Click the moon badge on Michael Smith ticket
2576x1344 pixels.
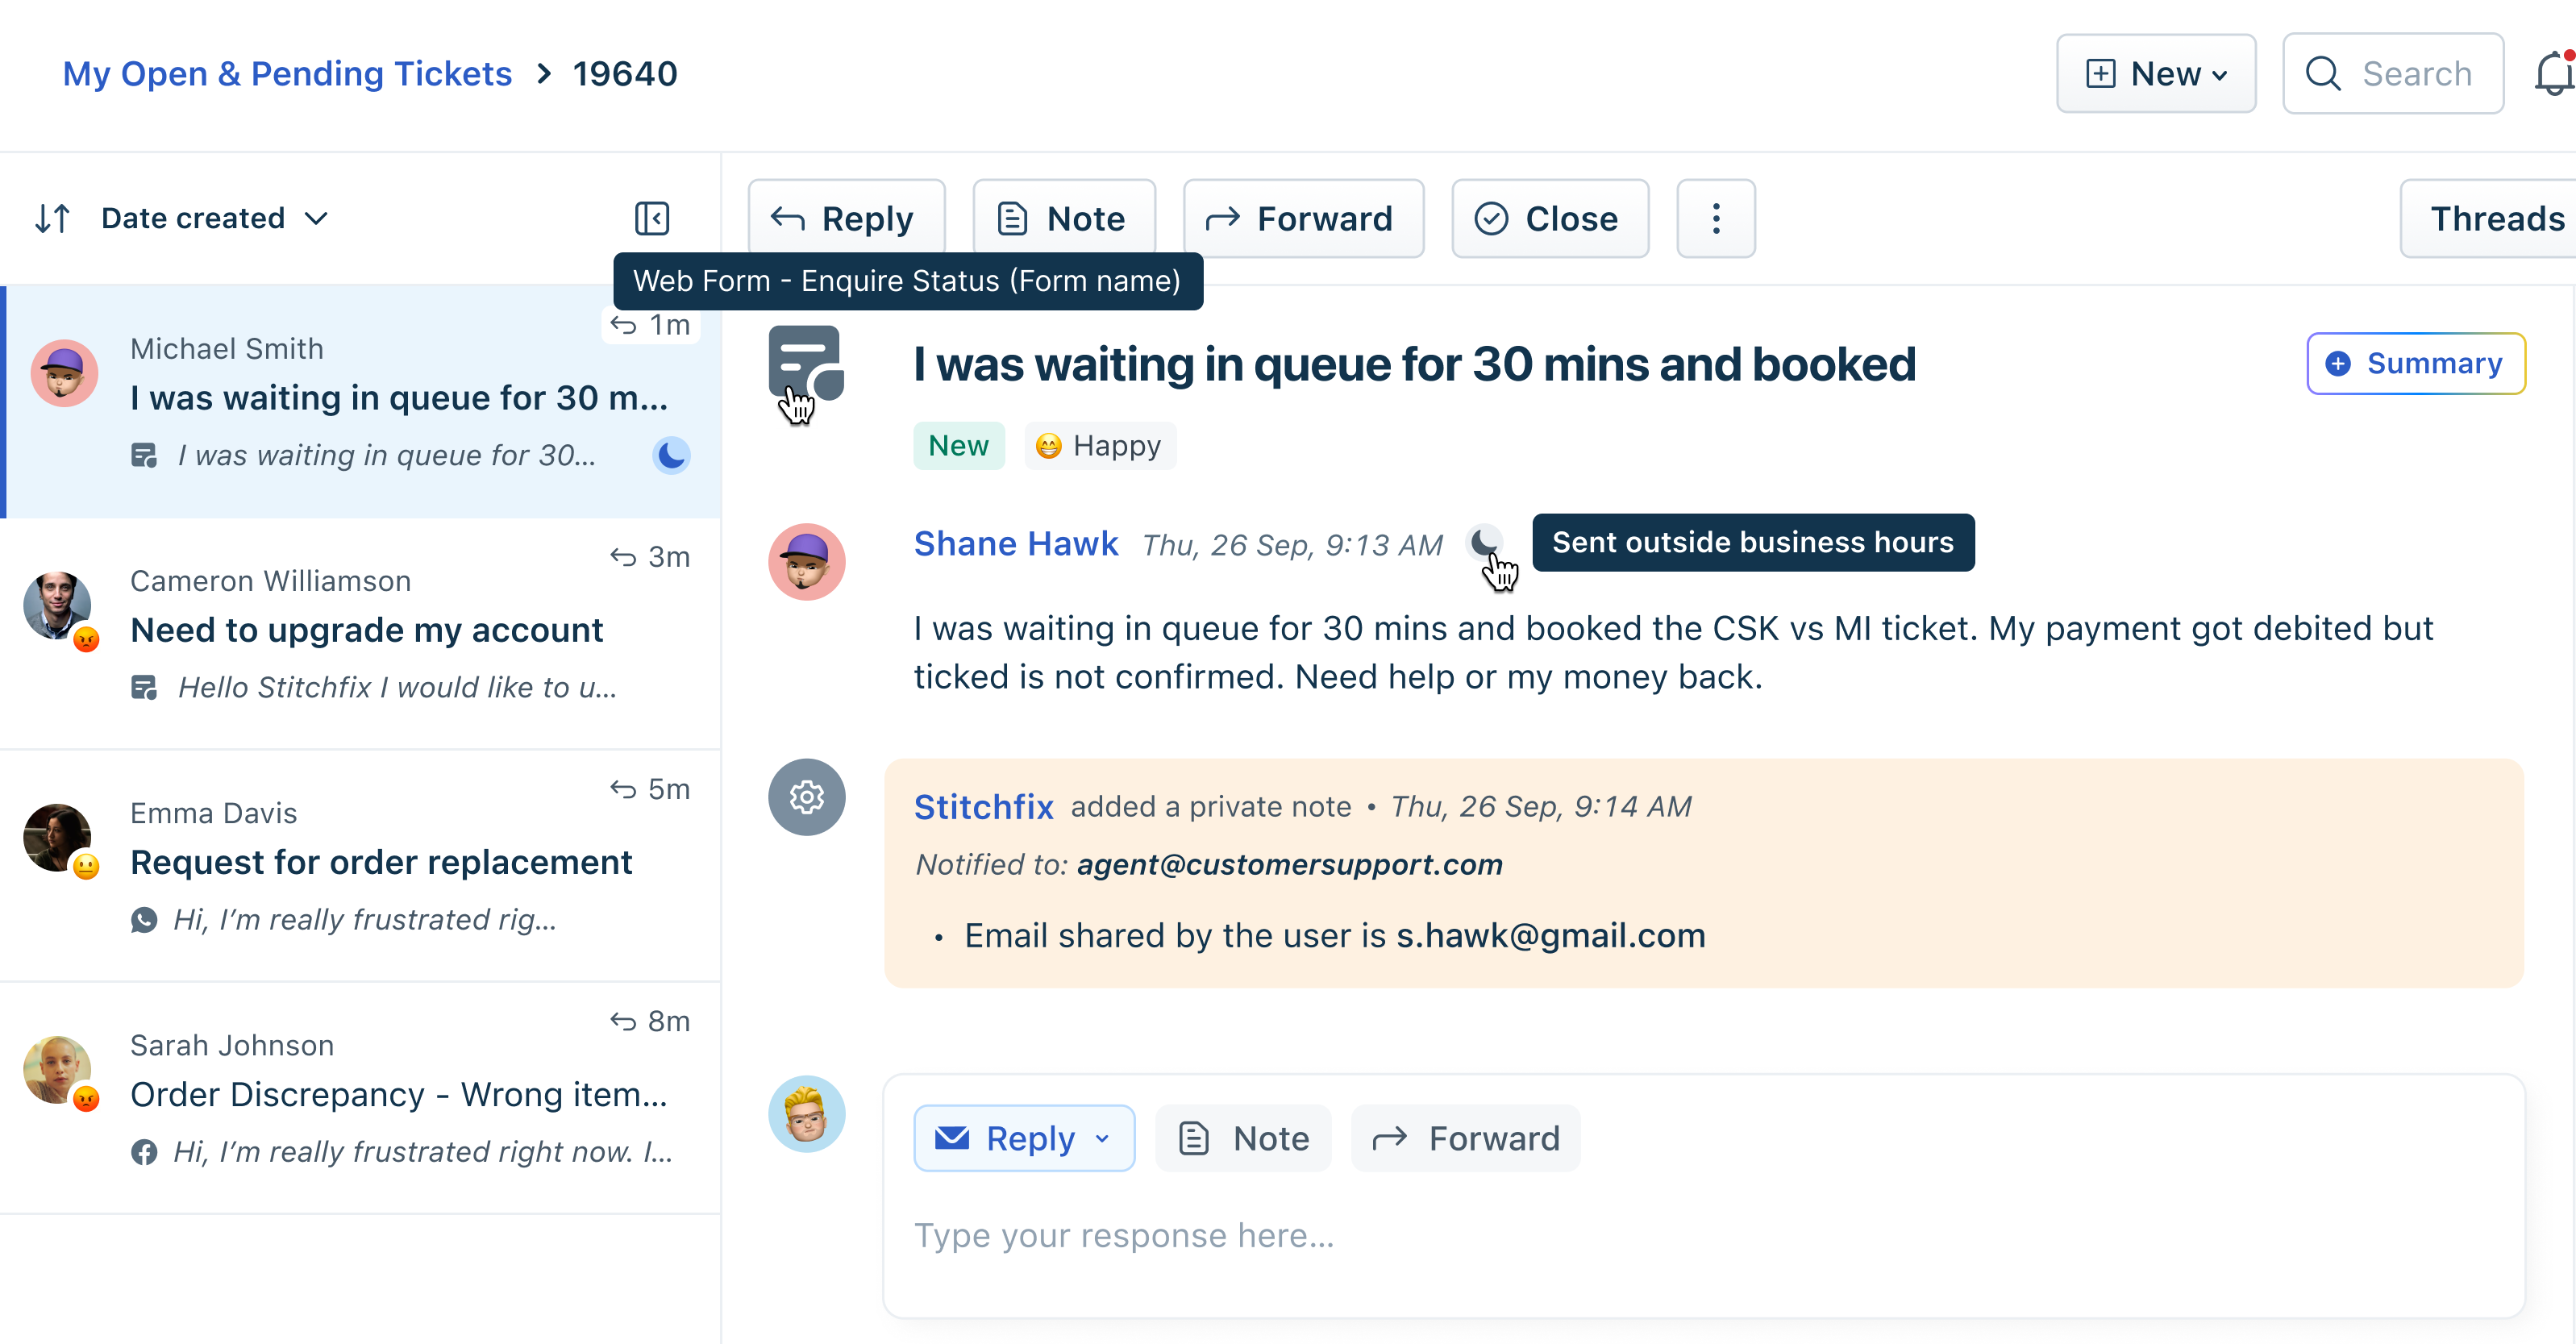(671, 455)
